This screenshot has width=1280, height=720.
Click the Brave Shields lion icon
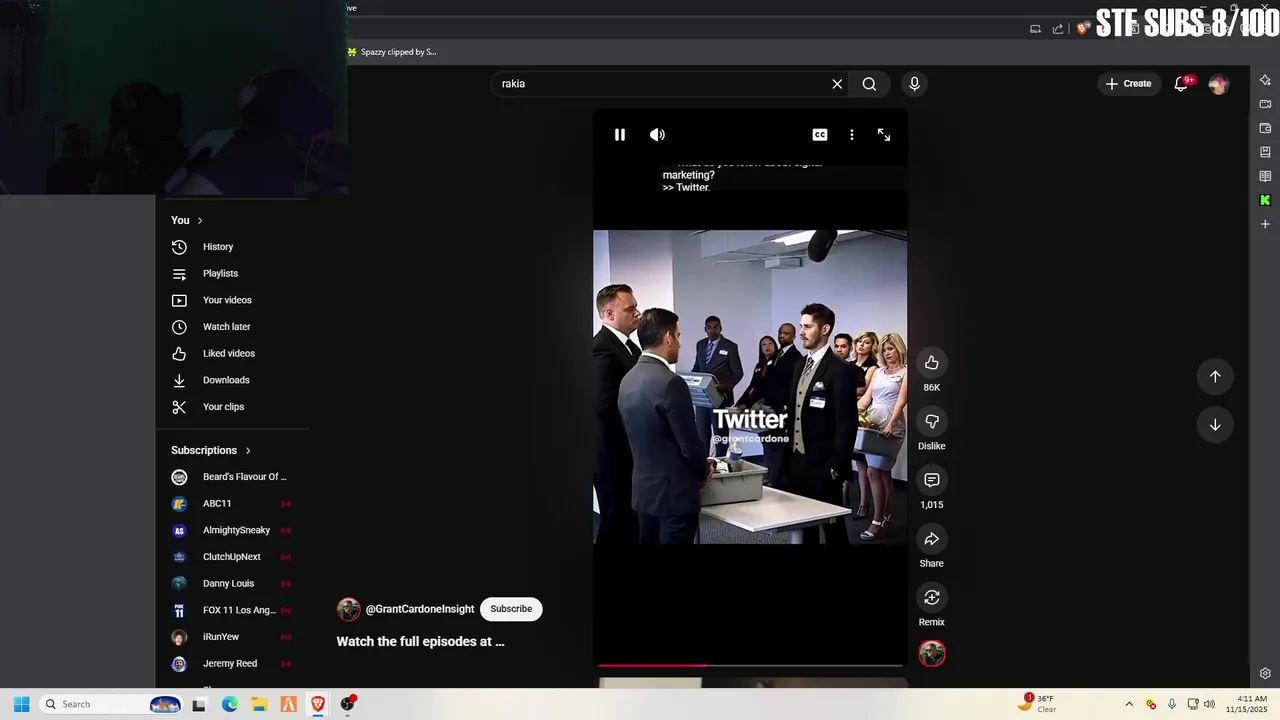coord(1082,29)
